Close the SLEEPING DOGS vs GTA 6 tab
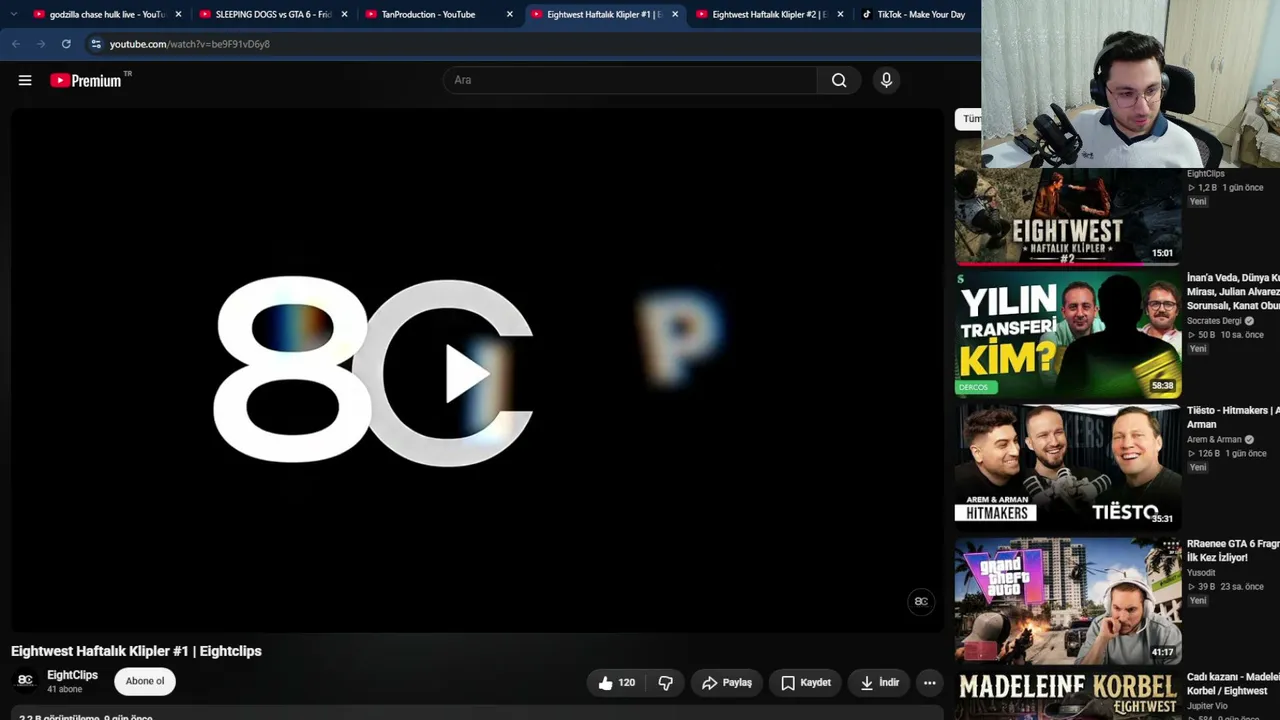Screen dimensions: 1280x720 click(x=344, y=15)
